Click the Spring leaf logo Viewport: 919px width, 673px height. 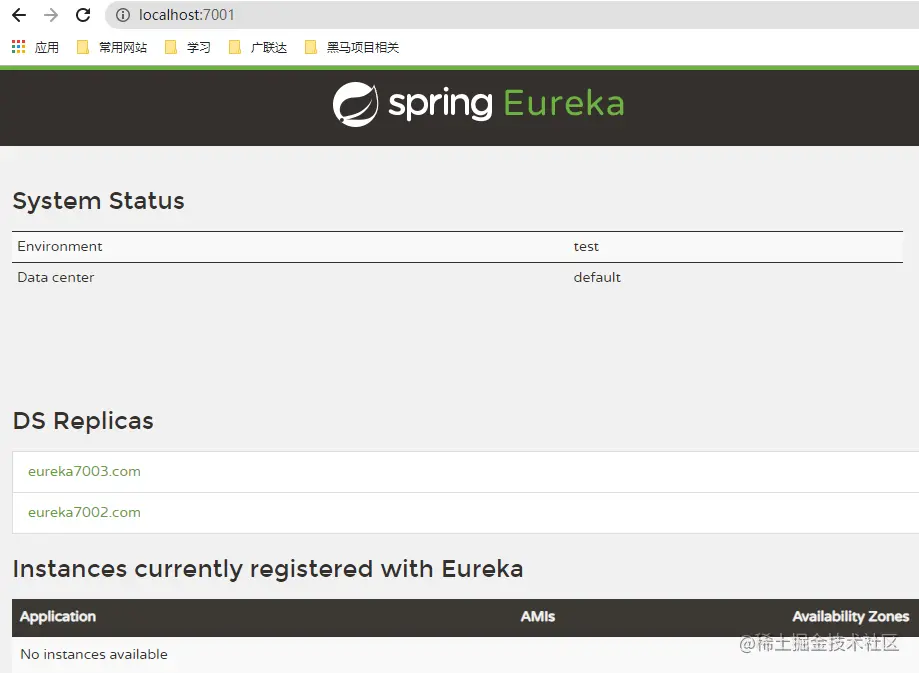[355, 104]
